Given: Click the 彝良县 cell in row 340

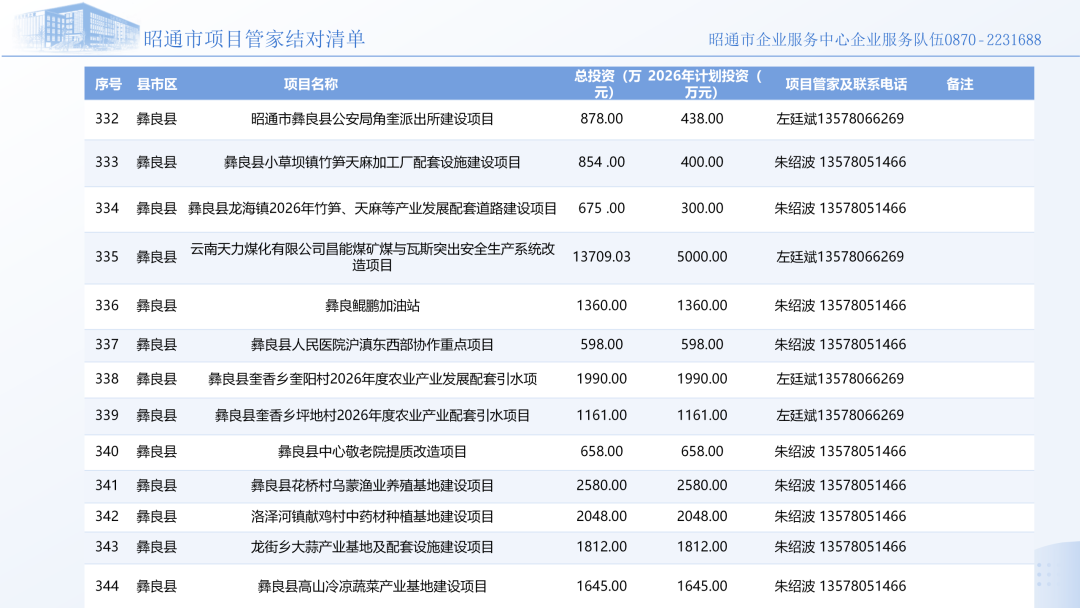Looking at the screenshot, I should pos(156,451).
